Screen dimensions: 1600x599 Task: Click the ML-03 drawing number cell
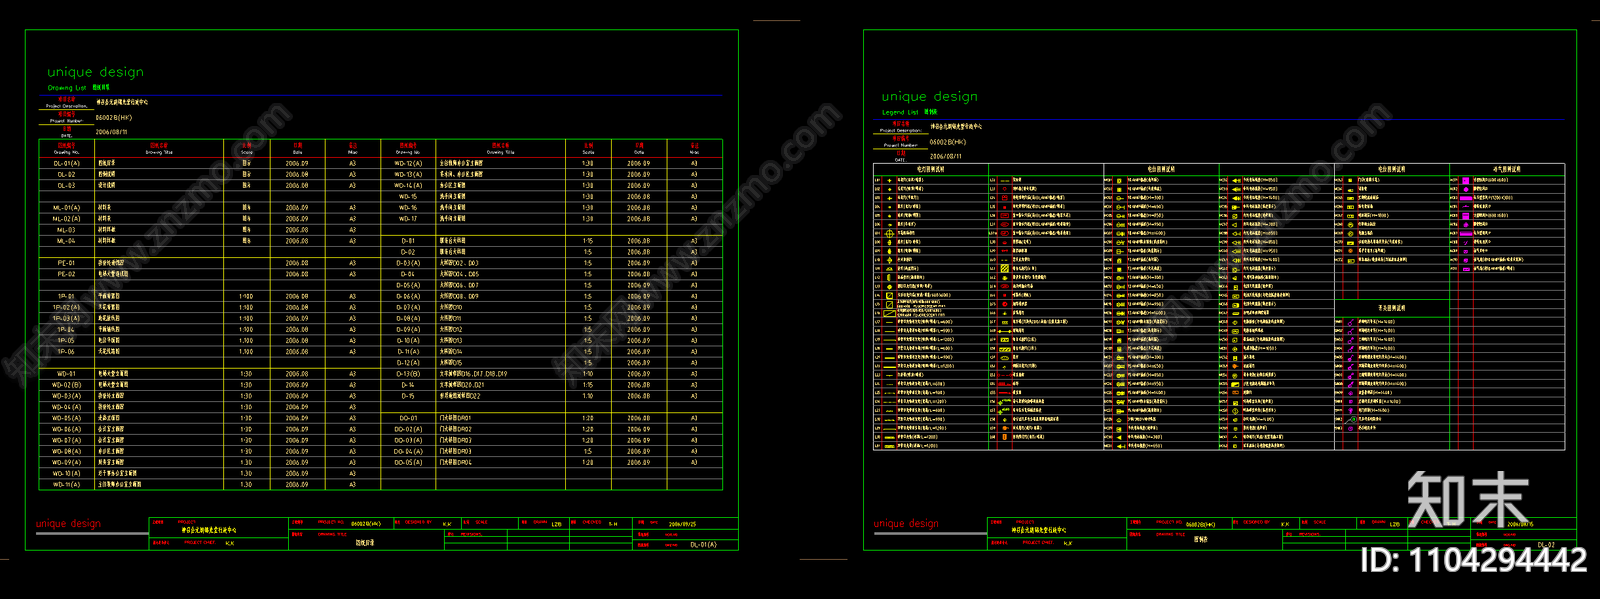point(65,230)
